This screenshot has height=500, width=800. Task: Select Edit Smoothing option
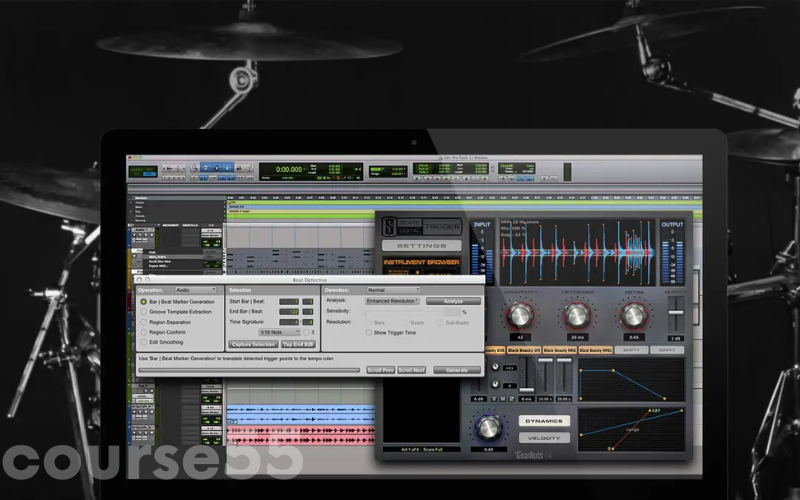162,342
